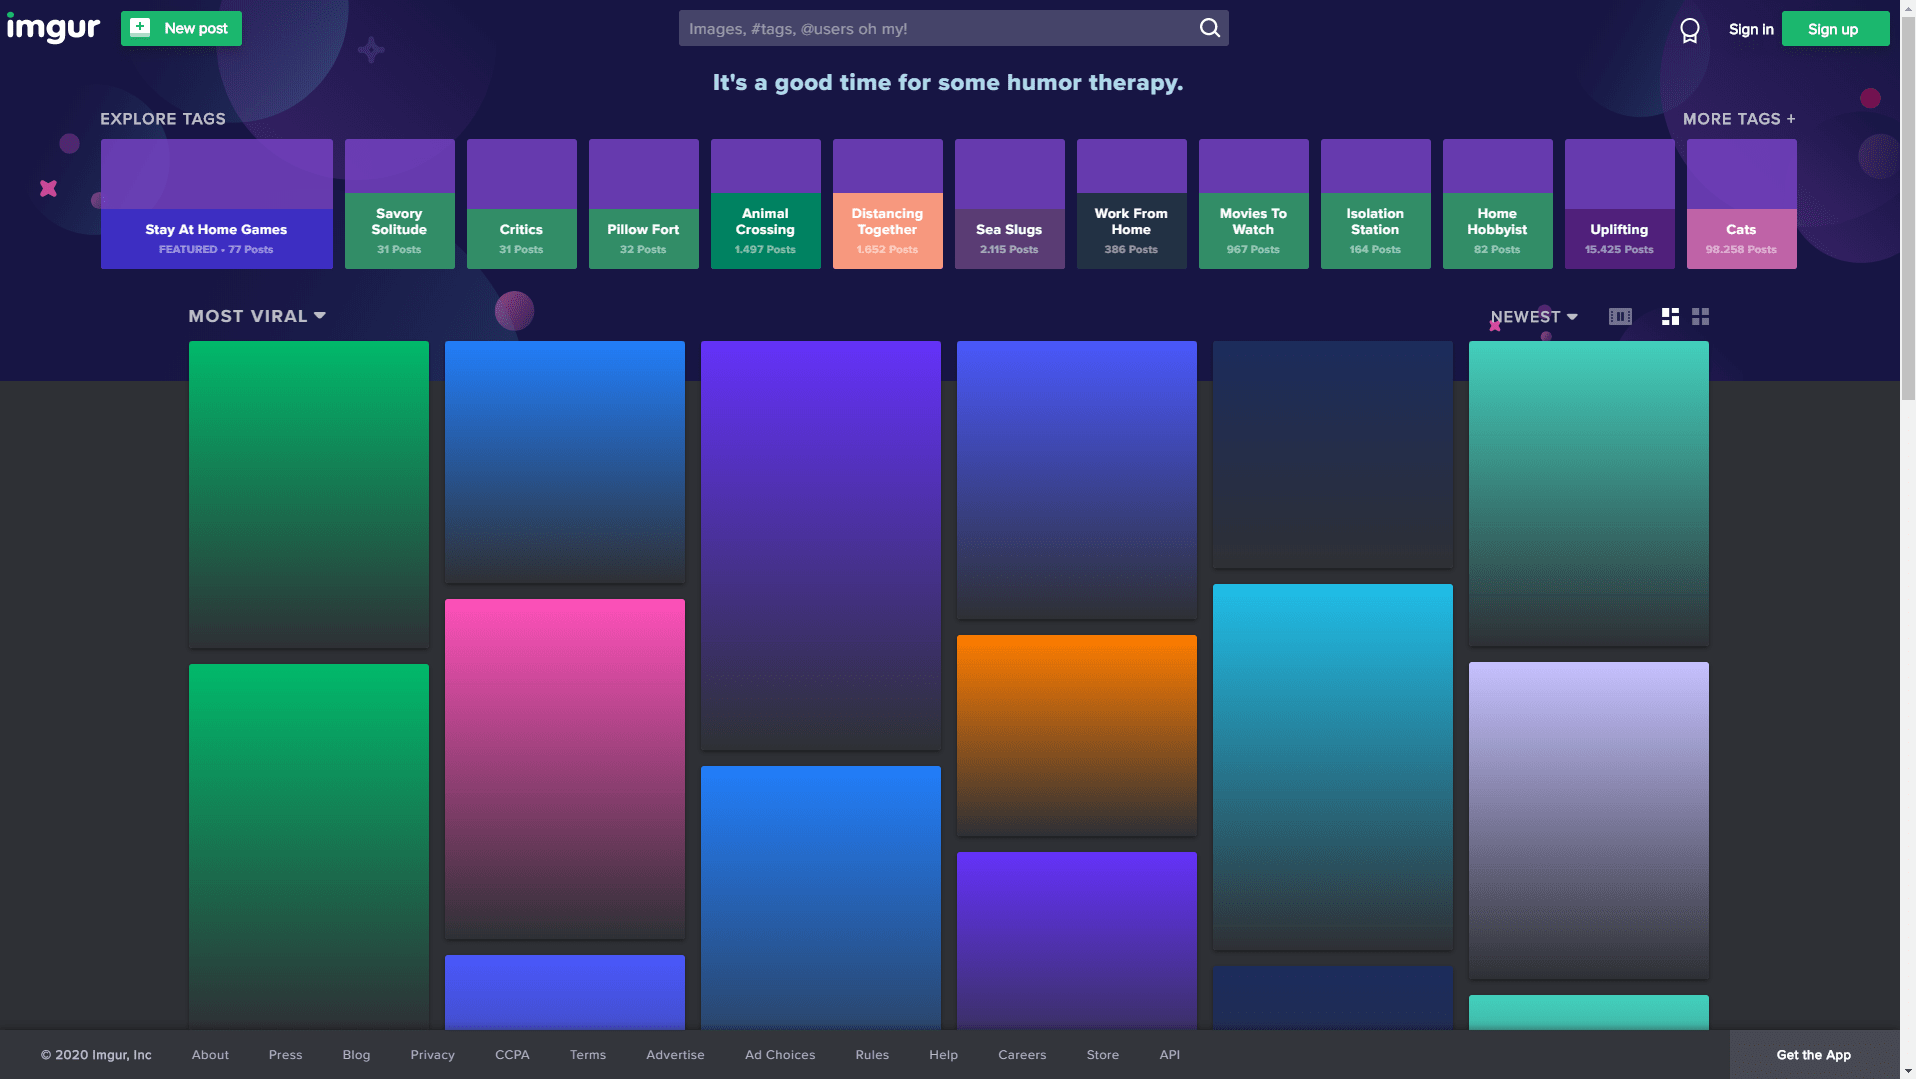This screenshot has width=1916, height=1079.
Task: Open the Store footer link
Action: tap(1103, 1055)
